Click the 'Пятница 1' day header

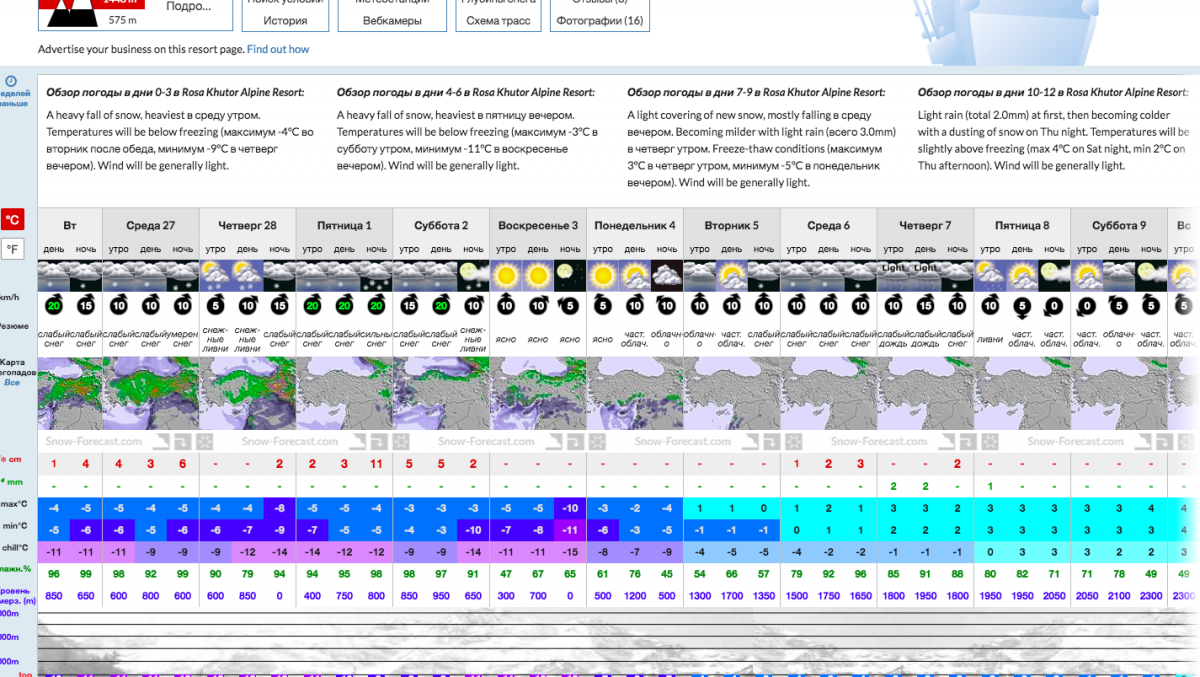coord(344,225)
